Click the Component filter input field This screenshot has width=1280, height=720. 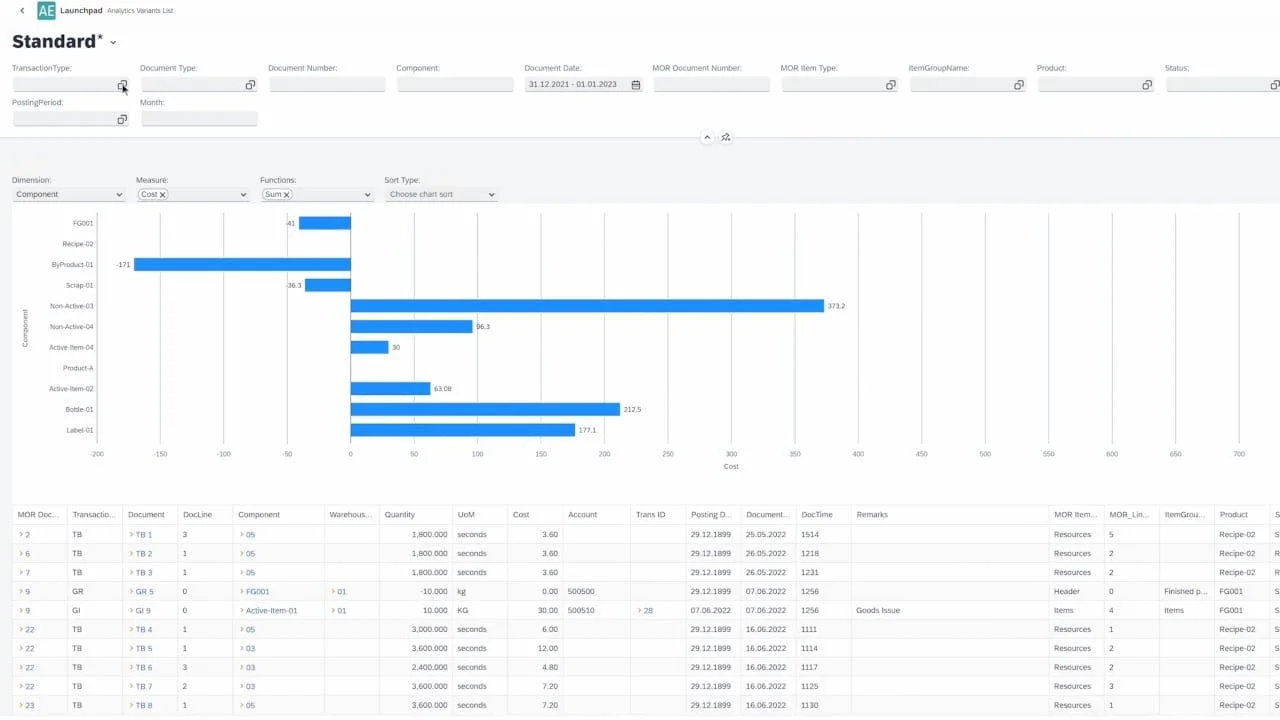click(455, 85)
